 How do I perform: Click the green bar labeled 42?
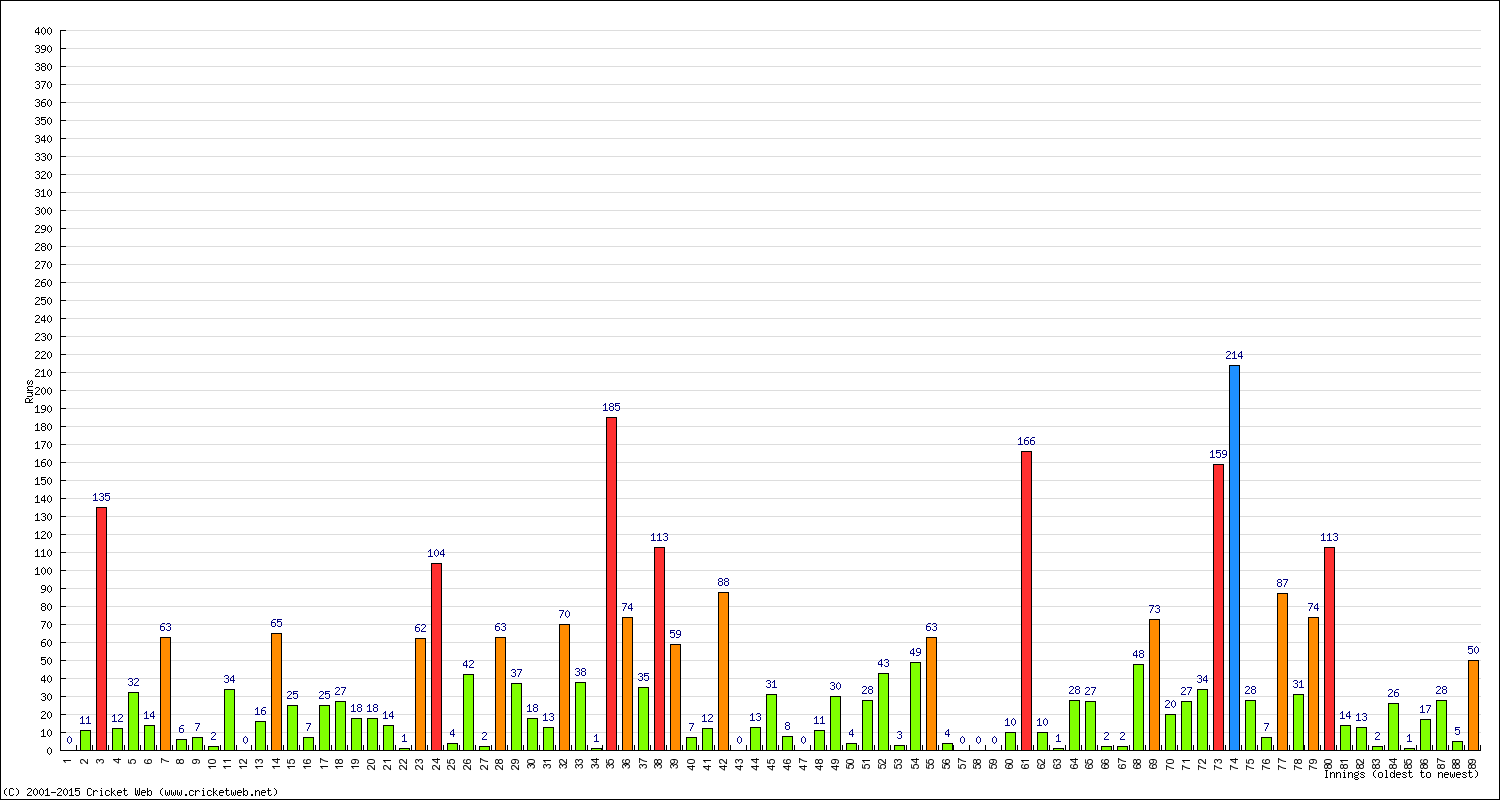pos(468,712)
